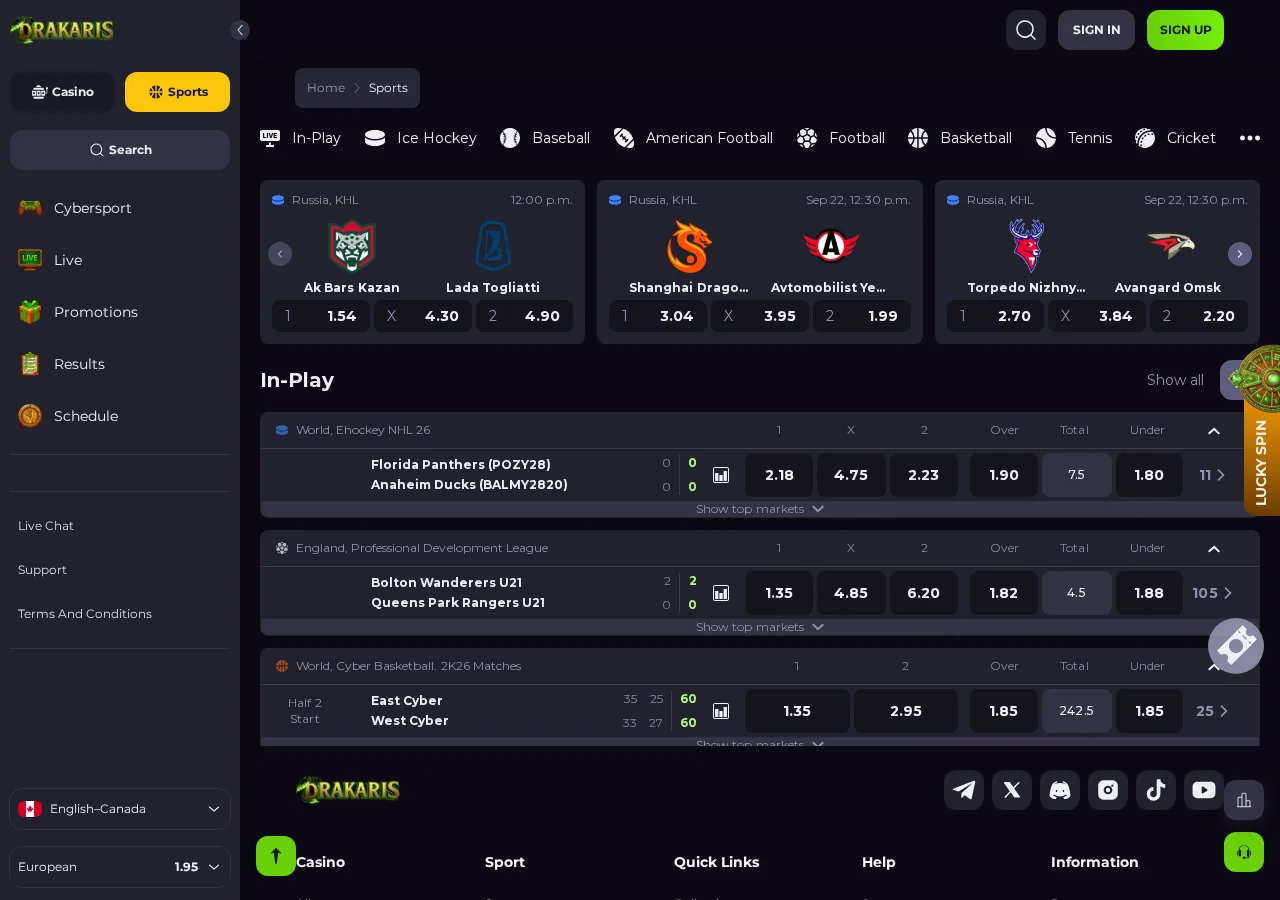Click the sidebar Search field
This screenshot has height=900, width=1280.
click(120, 150)
